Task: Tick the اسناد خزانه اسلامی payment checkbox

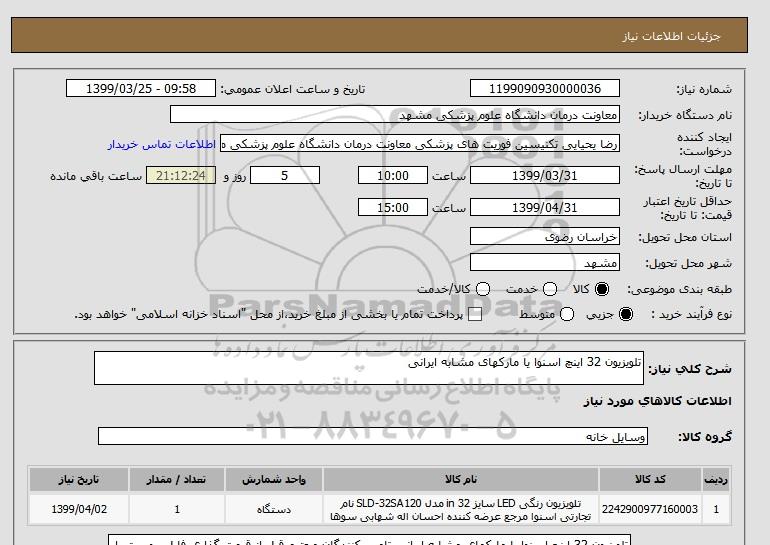Action: [475, 315]
